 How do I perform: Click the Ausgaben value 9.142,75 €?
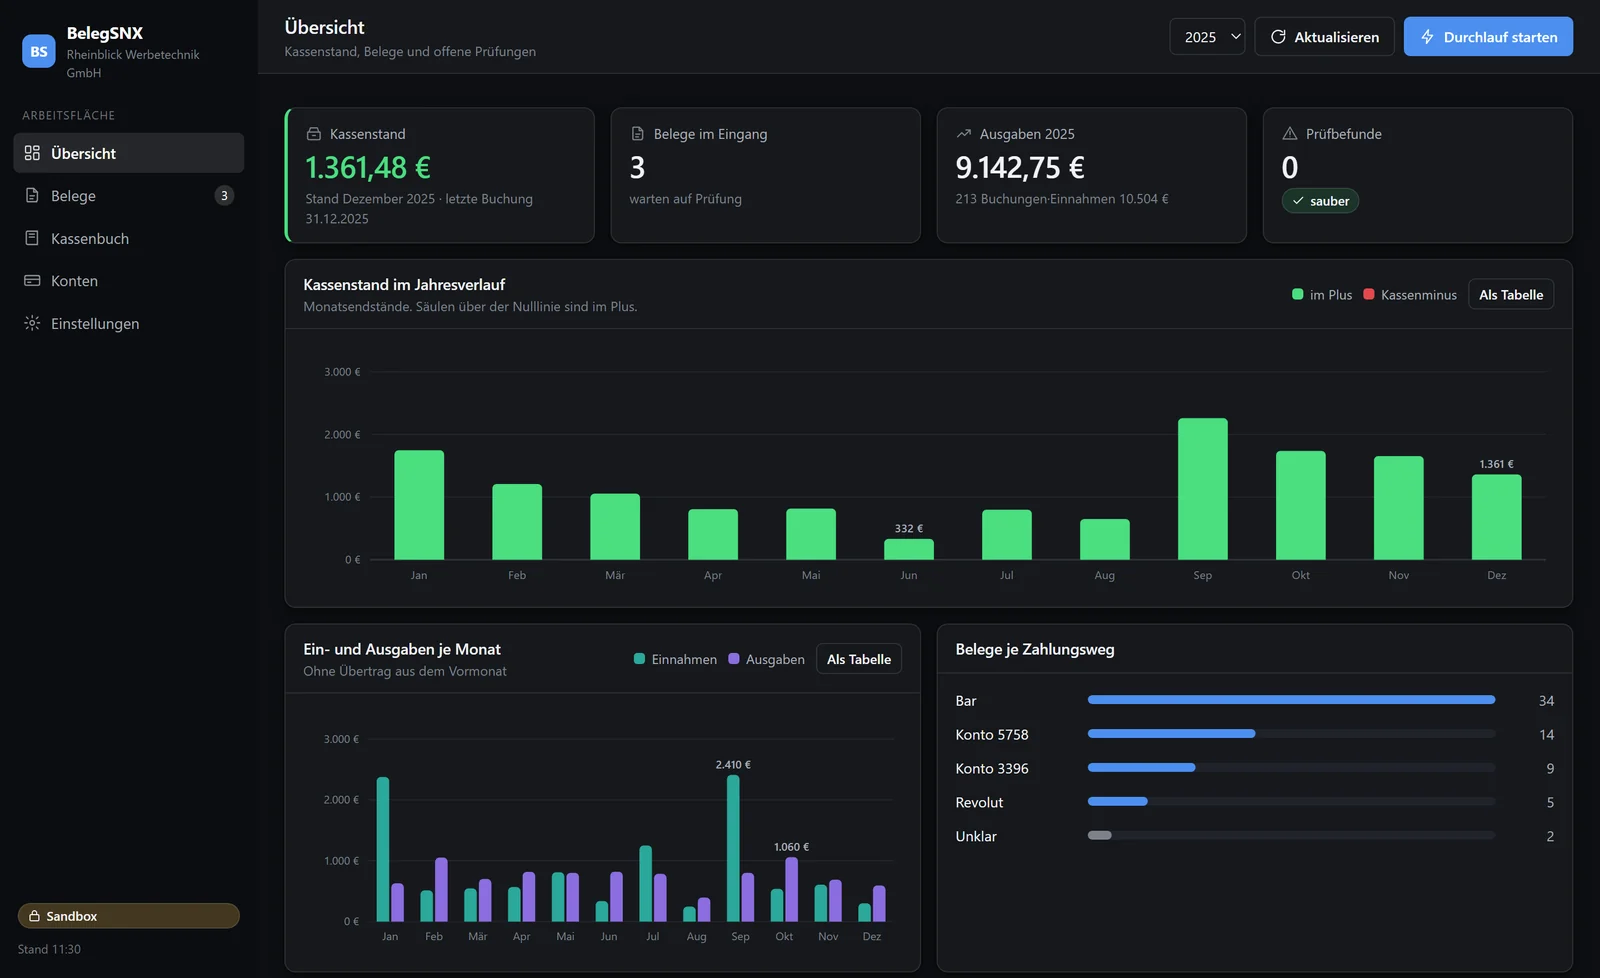[1020, 167]
